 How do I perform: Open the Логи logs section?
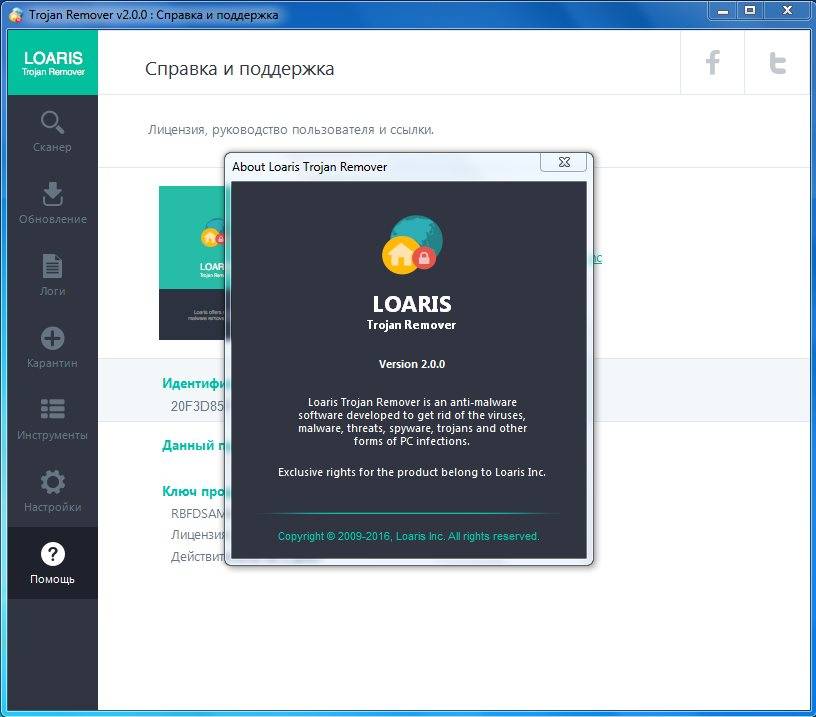(x=52, y=275)
